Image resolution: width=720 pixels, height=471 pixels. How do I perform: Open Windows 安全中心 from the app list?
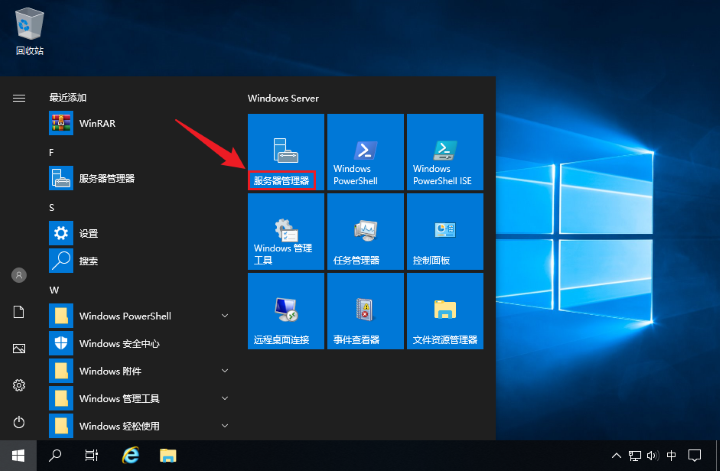pyautogui.click(x=140, y=343)
